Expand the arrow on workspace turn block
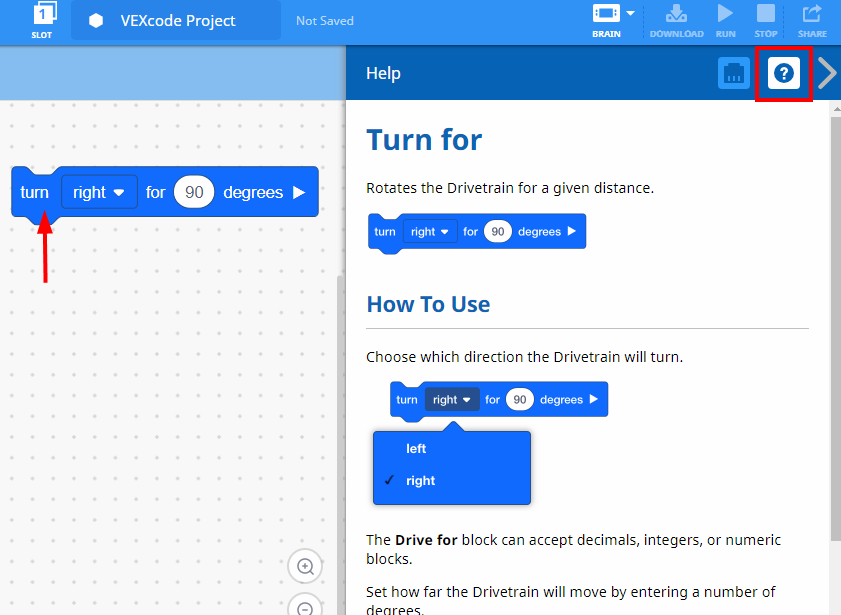The width and height of the screenshot is (841, 615). (x=299, y=192)
